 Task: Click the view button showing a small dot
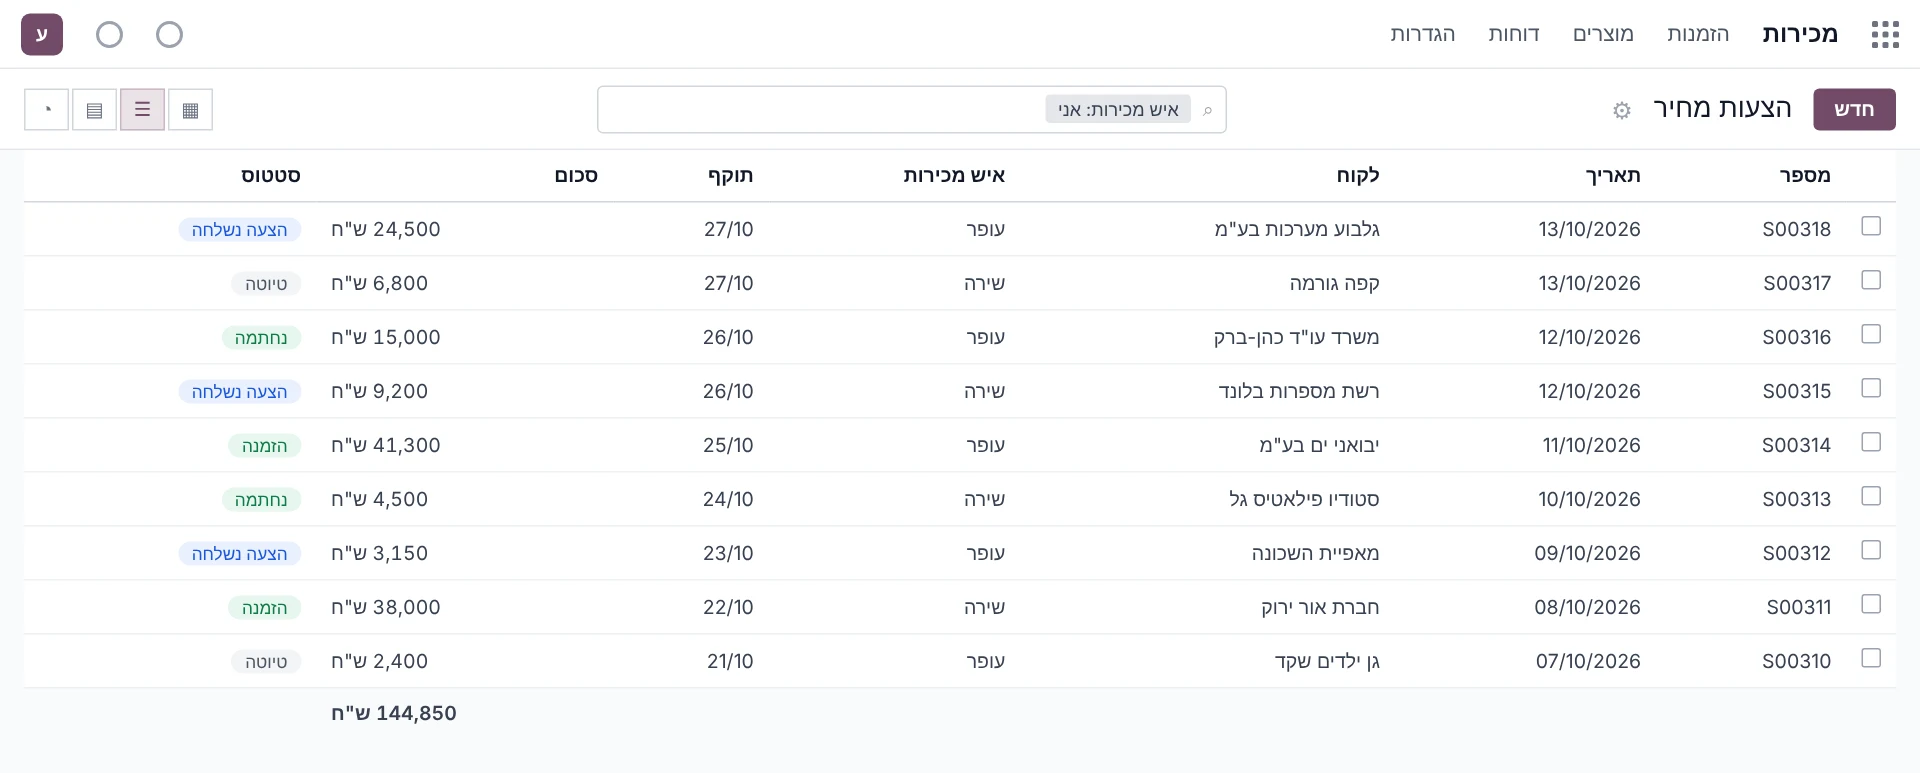coord(47,110)
